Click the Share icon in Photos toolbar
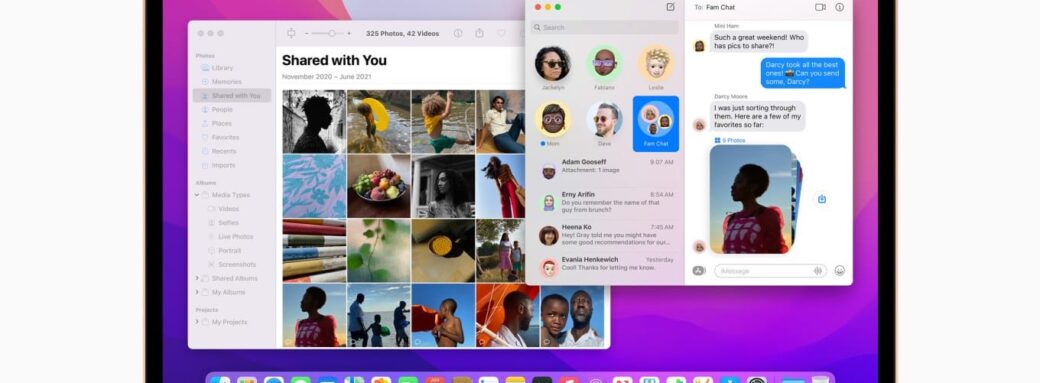1040x383 pixels. pos(479,33)
